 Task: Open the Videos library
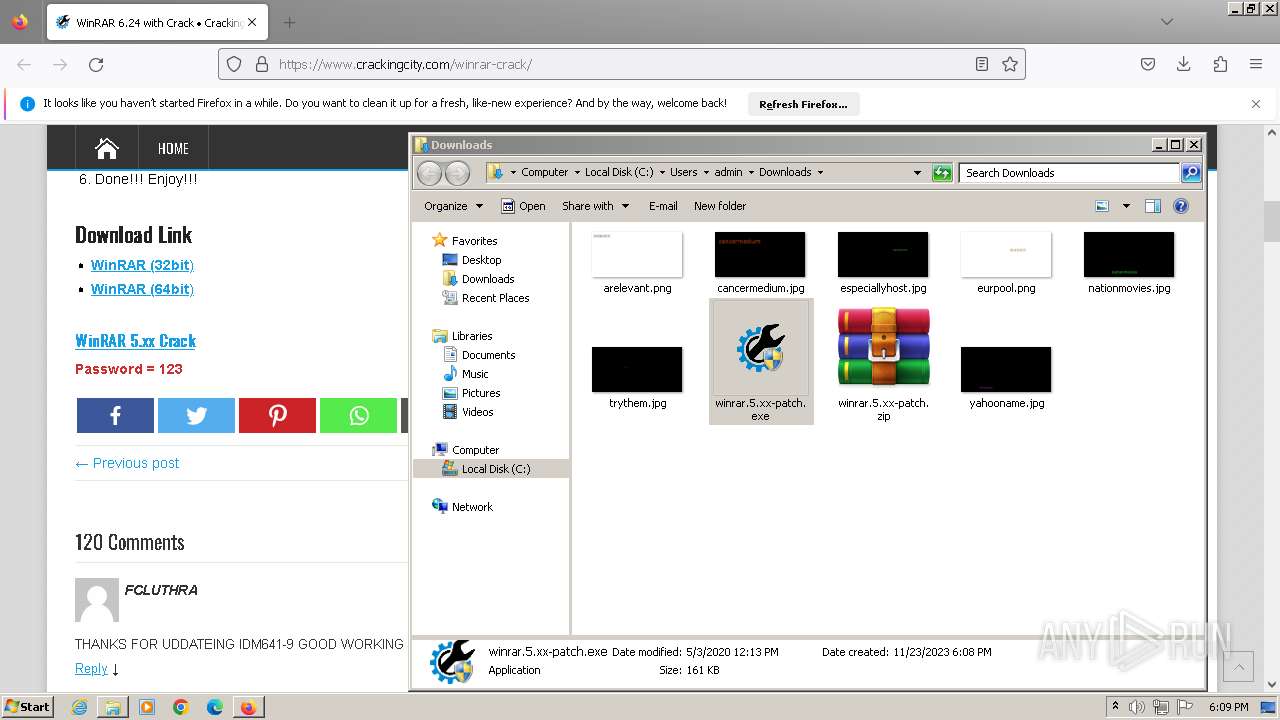coord(477,412)
